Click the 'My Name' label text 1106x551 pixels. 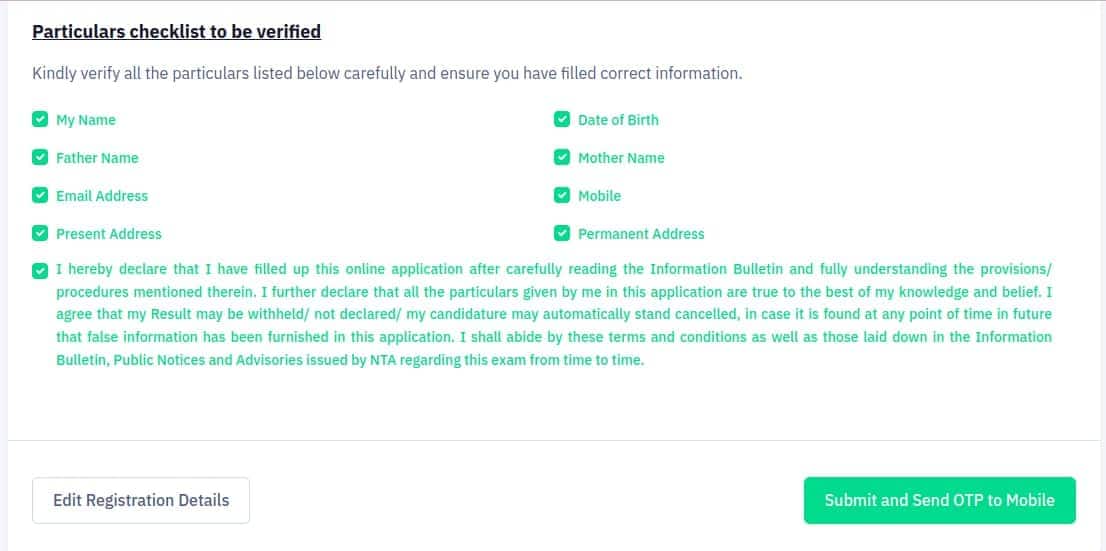86,120
